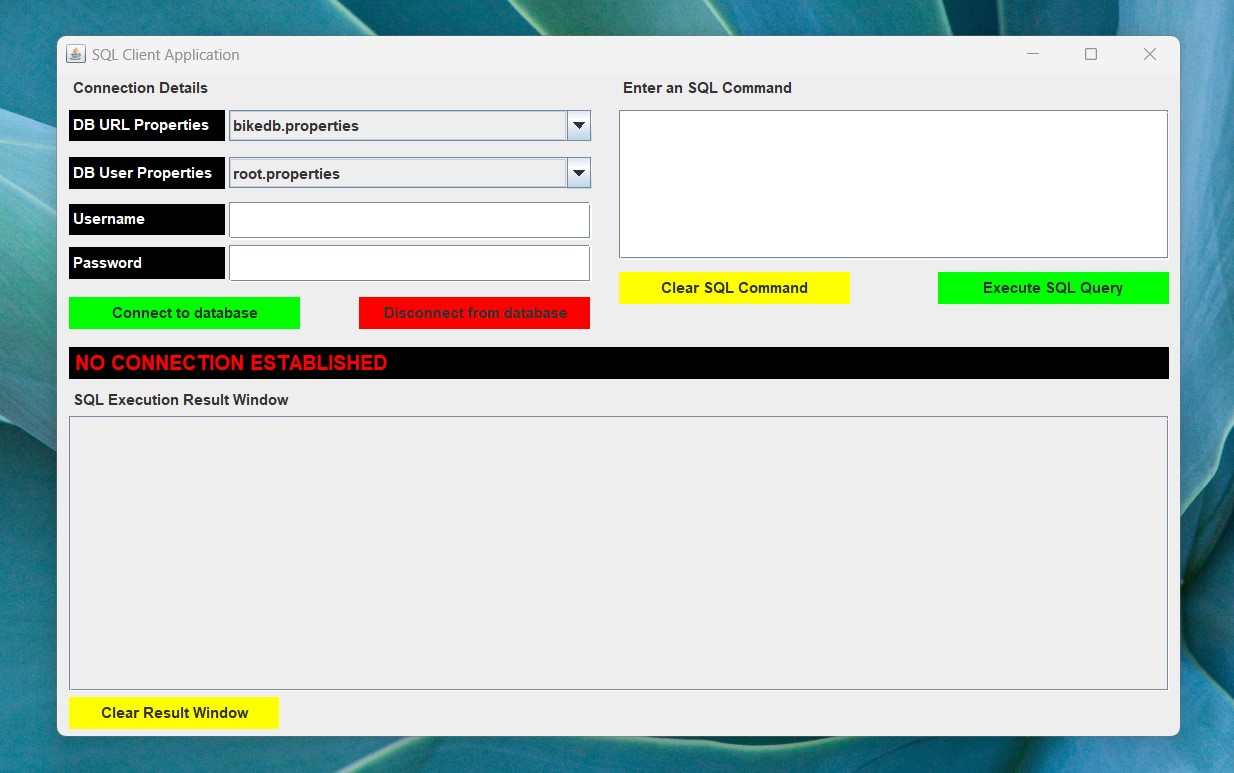Click the SQL Client Application title text

165,54
